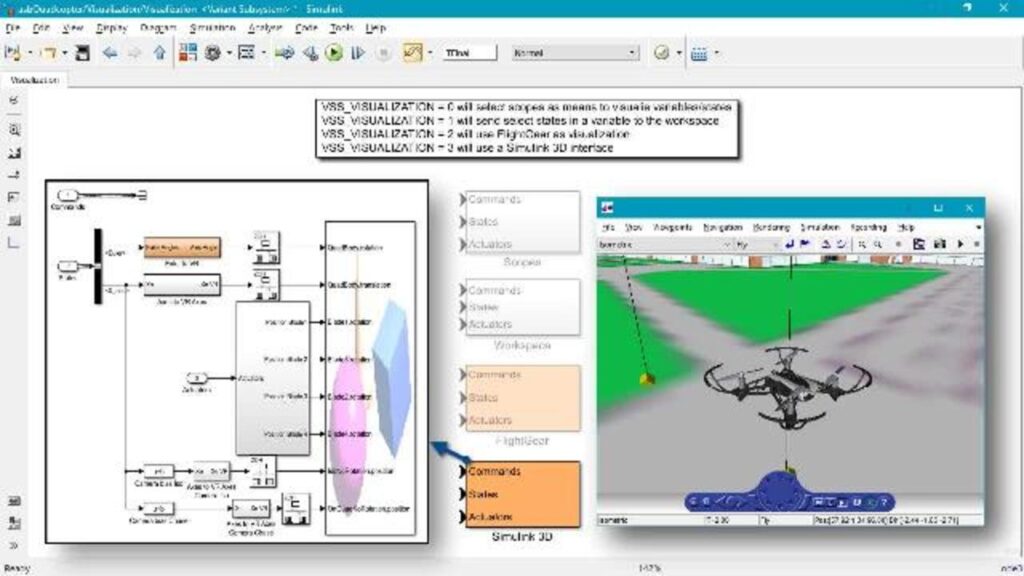
Task: Click the simulation stop time field
Action: 468,53
